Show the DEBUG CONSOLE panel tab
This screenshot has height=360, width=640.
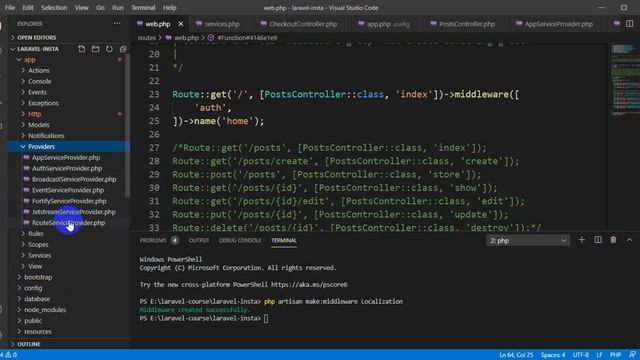[x=240, y=240]
